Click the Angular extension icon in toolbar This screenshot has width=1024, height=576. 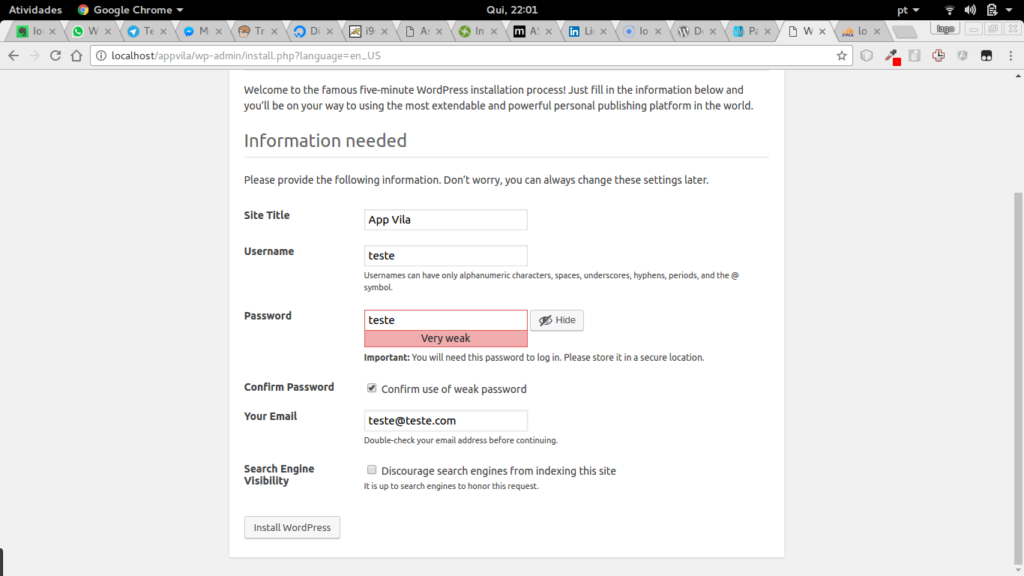point(961,56)
